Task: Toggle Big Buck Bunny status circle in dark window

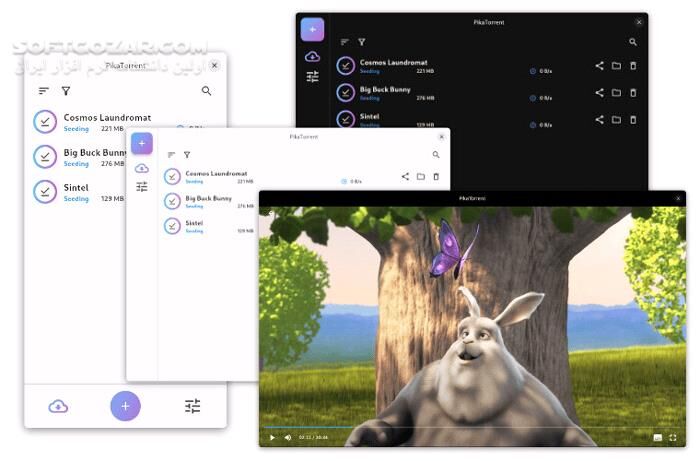Action: click(x=345, y=93)
